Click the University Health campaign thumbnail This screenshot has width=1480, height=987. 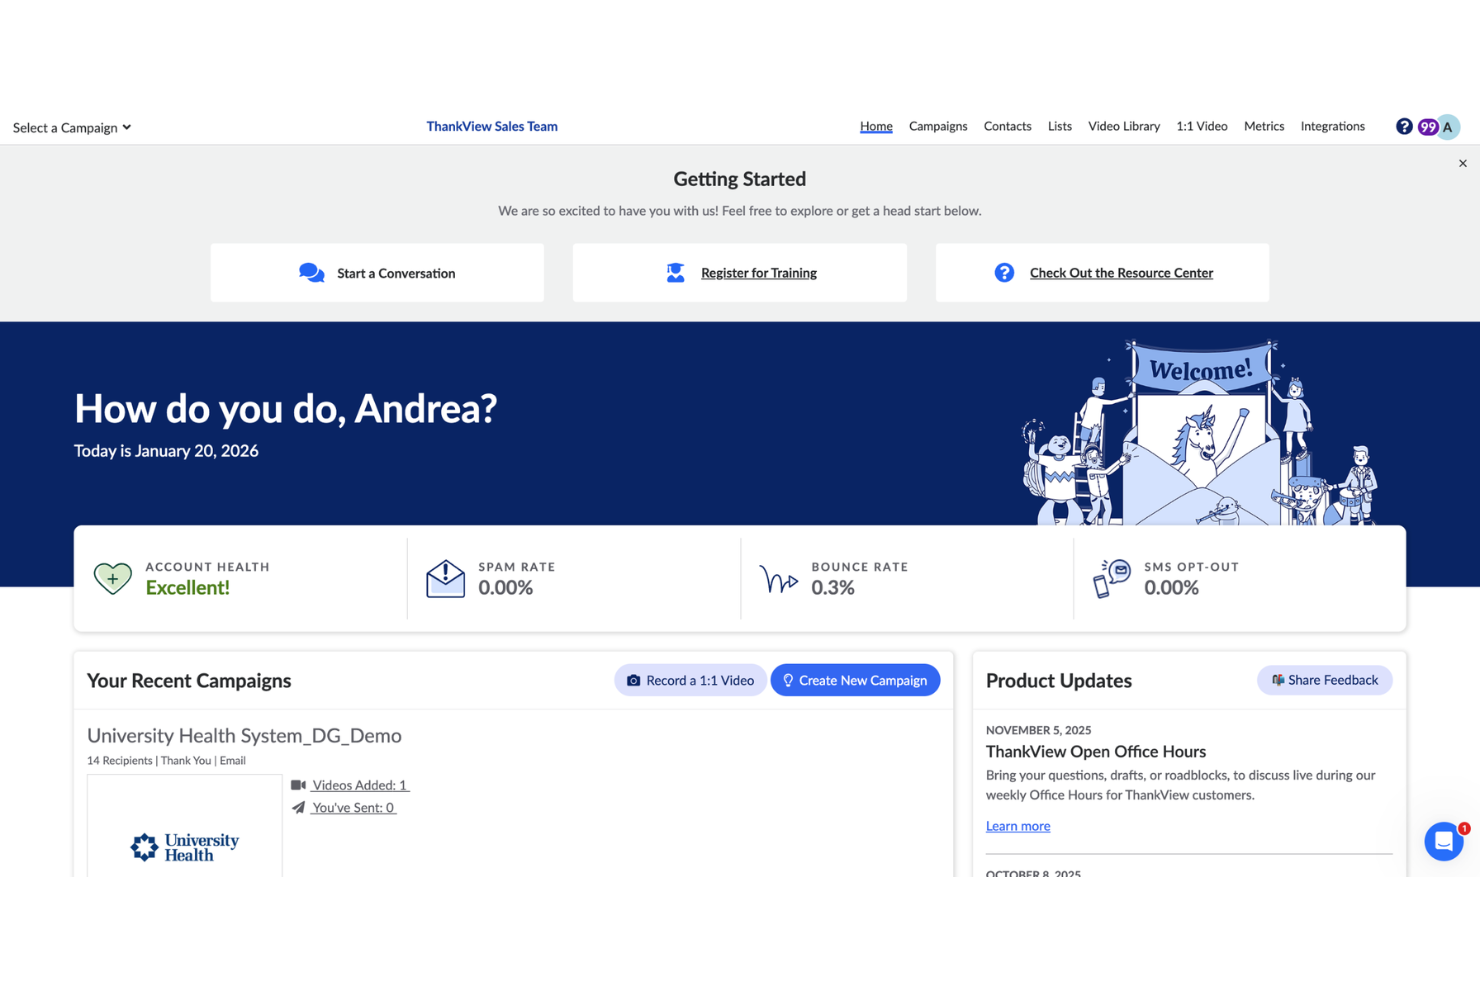tap(185, 826)
